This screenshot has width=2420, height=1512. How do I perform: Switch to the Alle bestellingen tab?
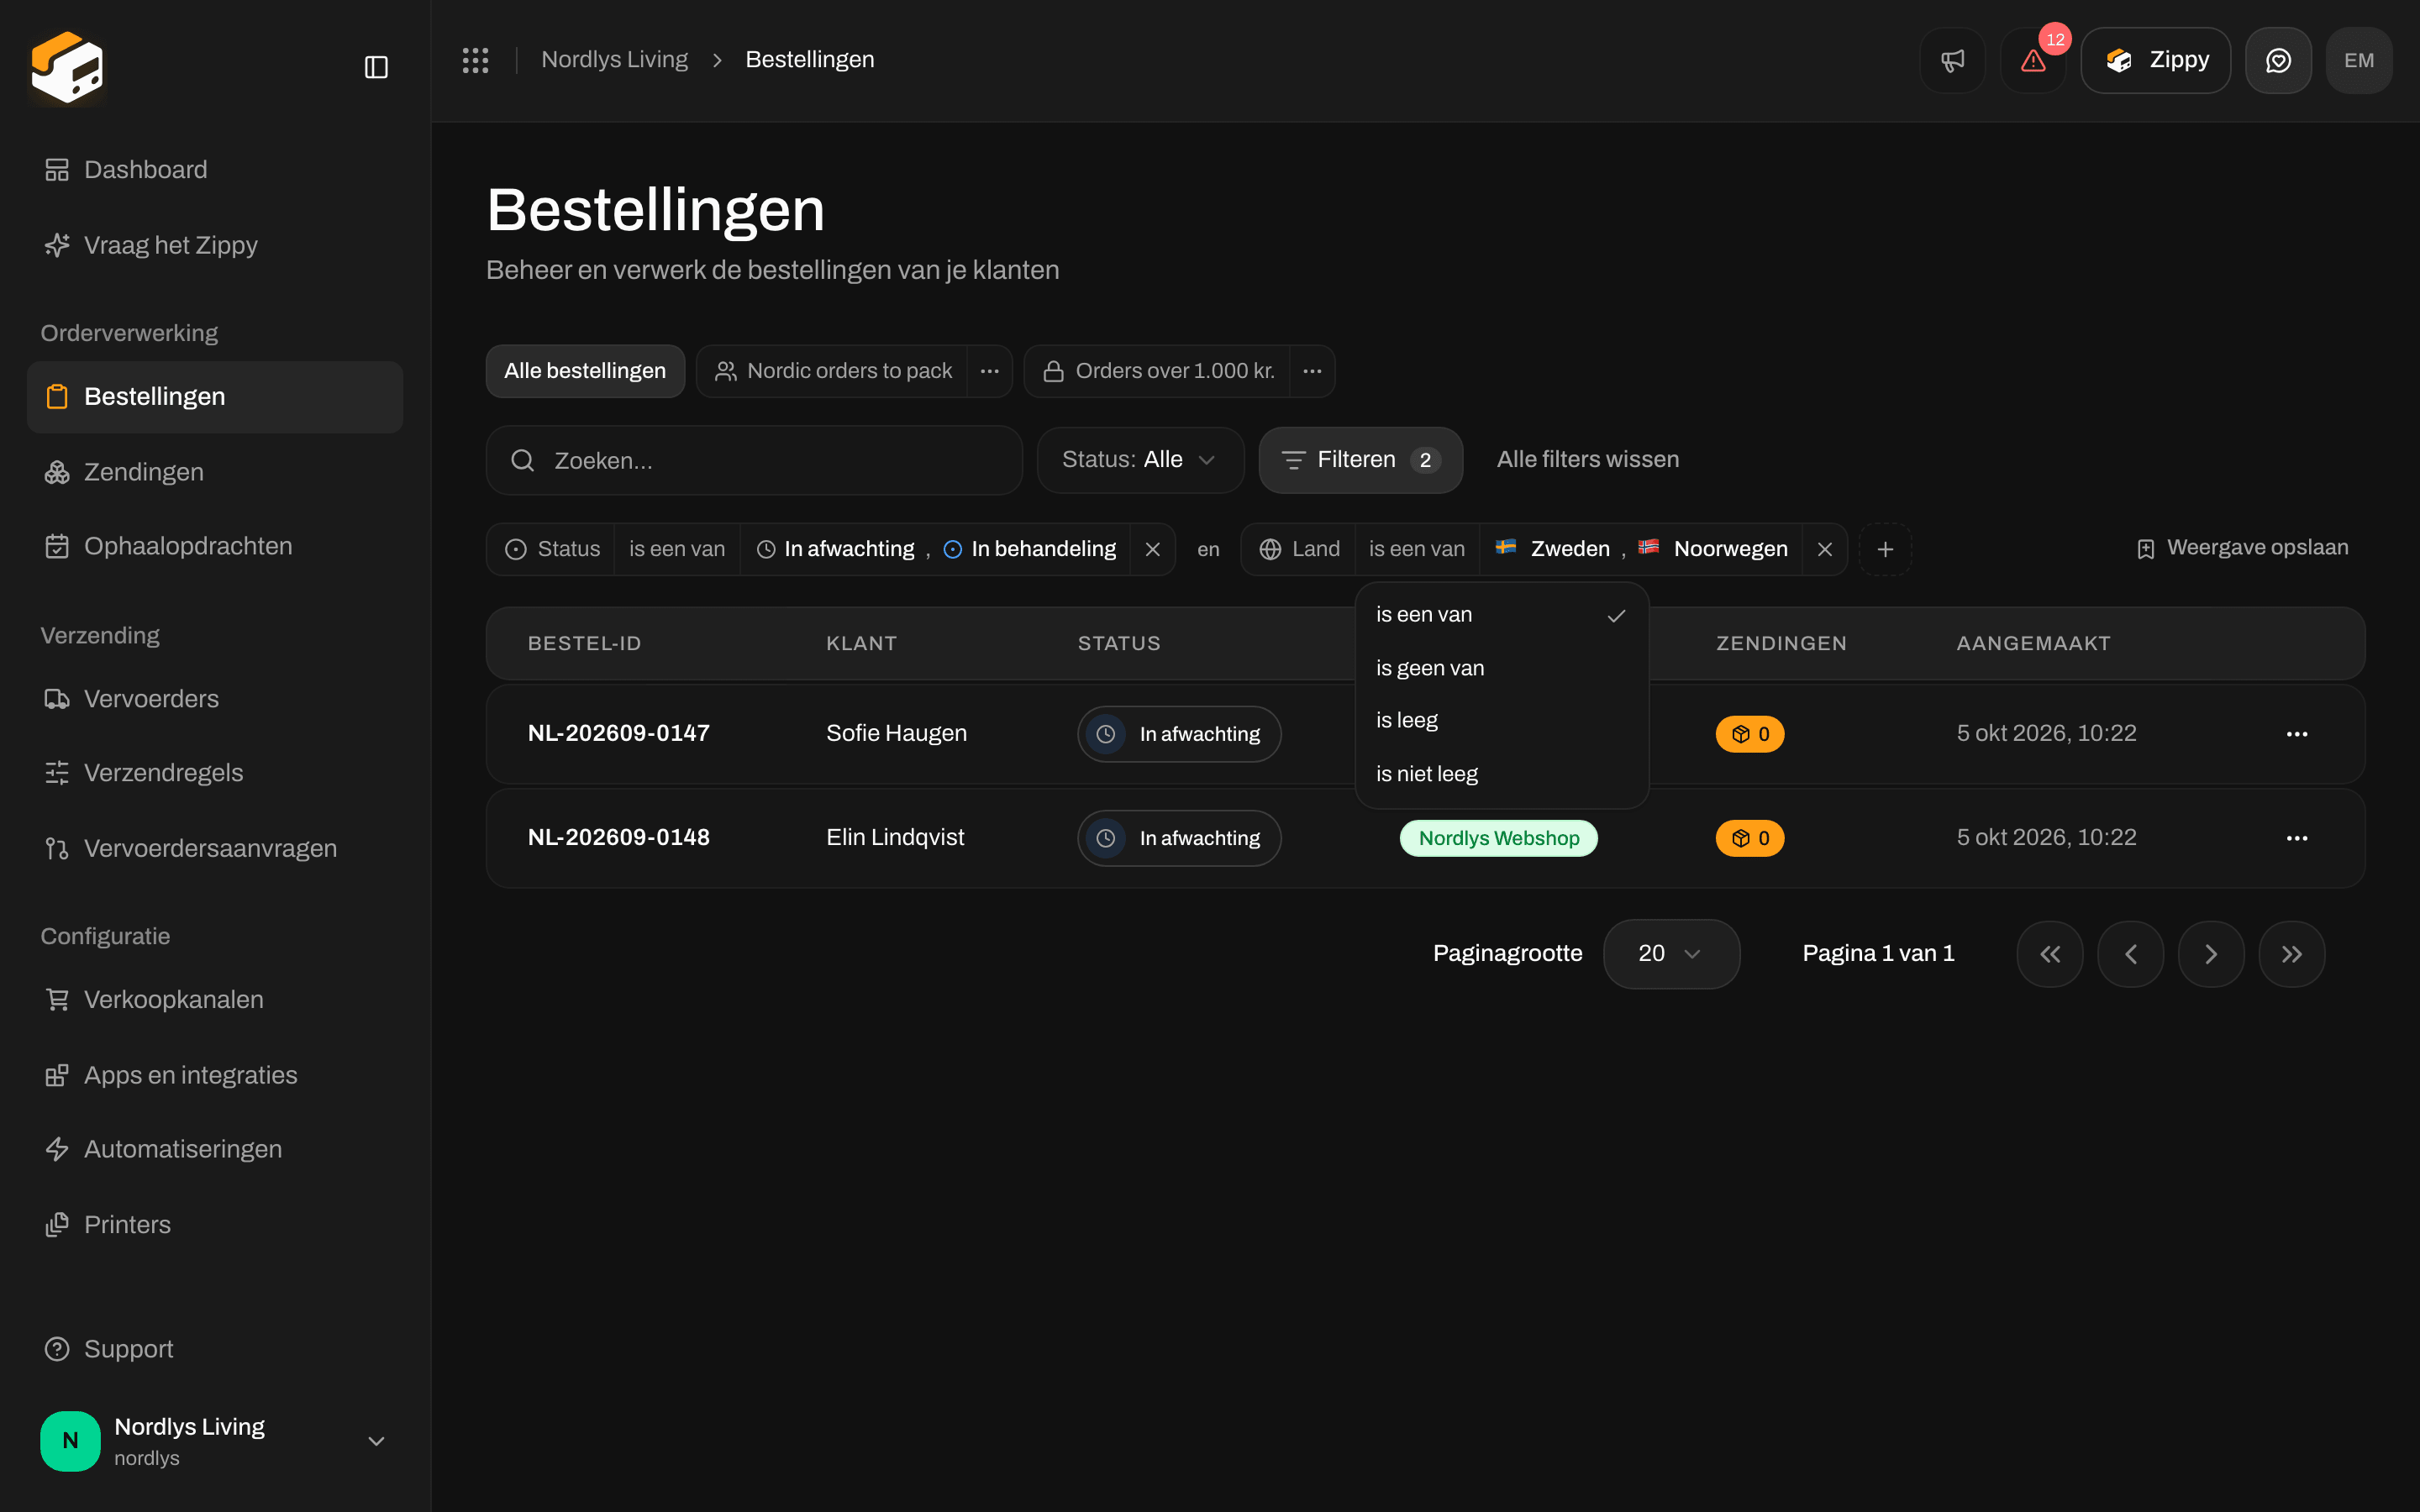pyautogui.click(x=585, y=371)
